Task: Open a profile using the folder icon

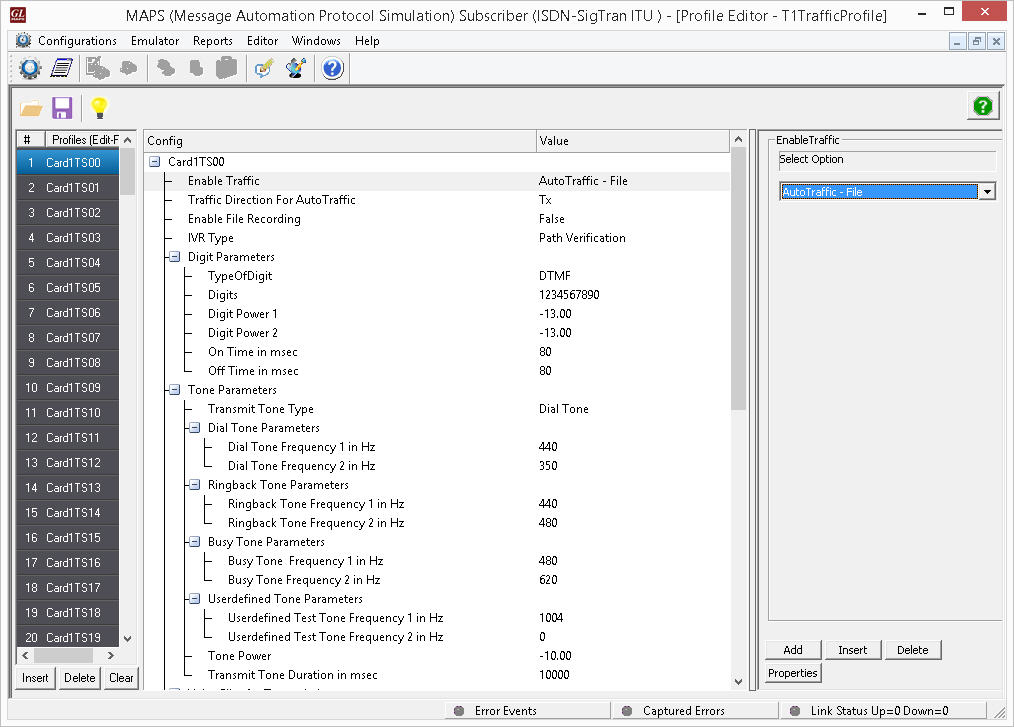Action: point(30,107)
